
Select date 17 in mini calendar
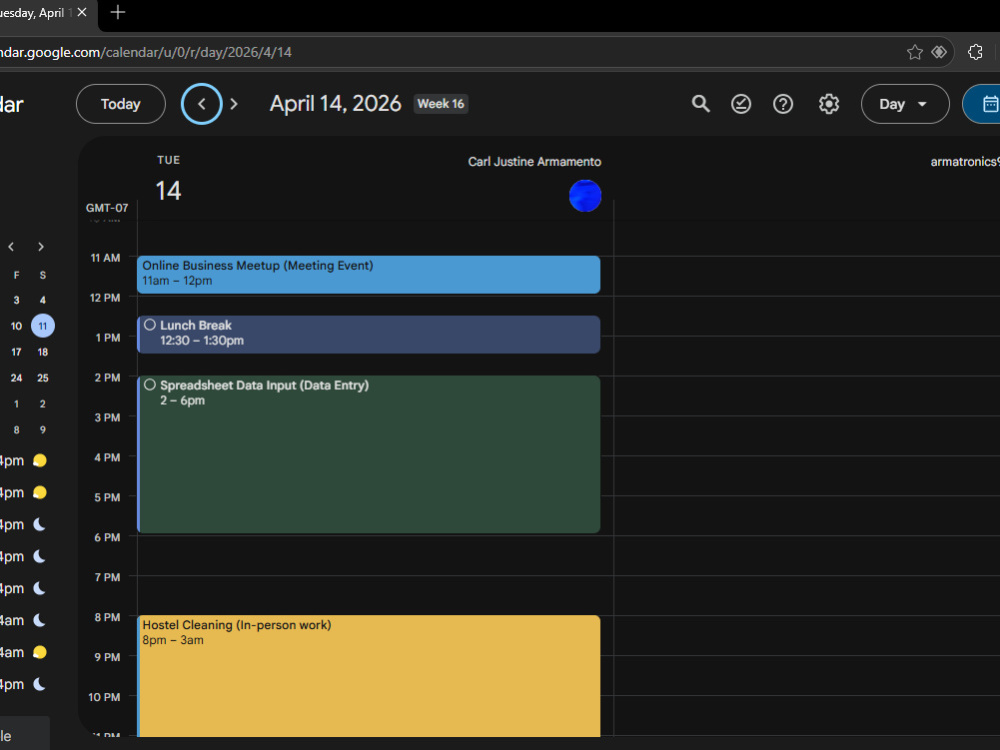(x=17, y=352)
